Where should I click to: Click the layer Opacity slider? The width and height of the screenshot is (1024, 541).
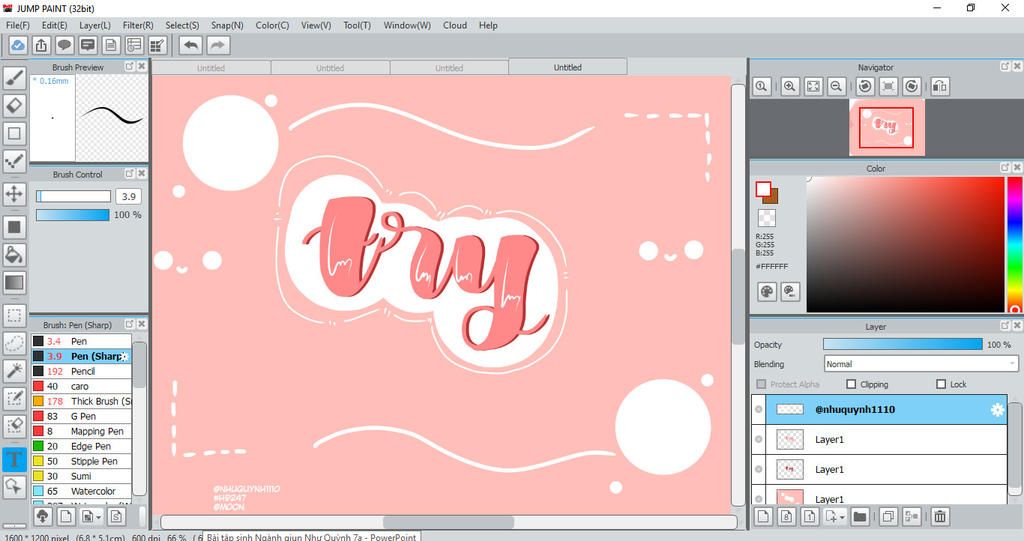click(x=903, y=344)
